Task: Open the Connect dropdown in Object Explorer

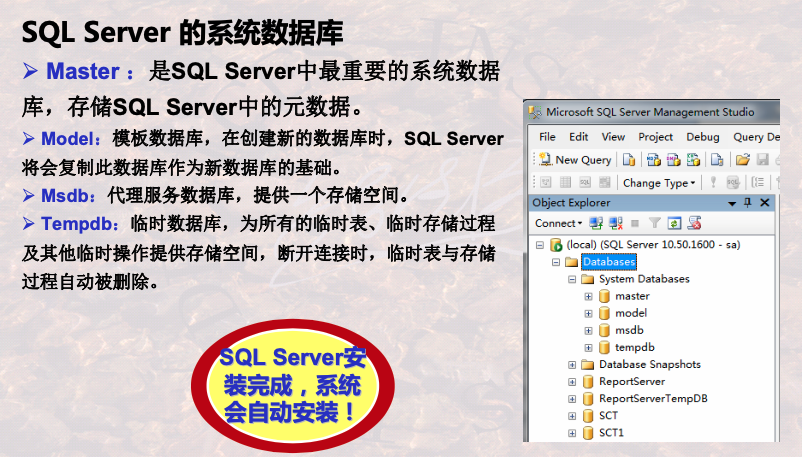Action: (x=558, y=223)
